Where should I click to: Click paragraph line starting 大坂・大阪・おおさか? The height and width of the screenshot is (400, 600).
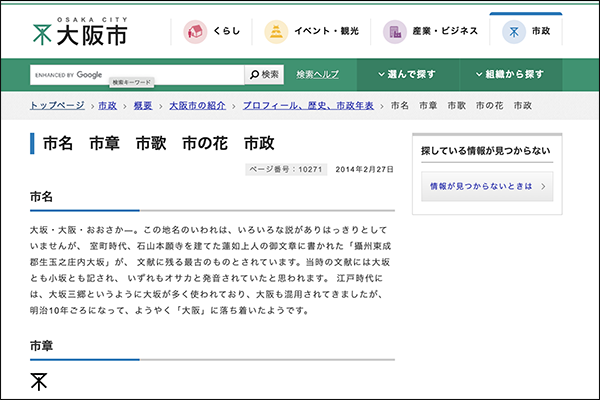[x=209, y=230]
